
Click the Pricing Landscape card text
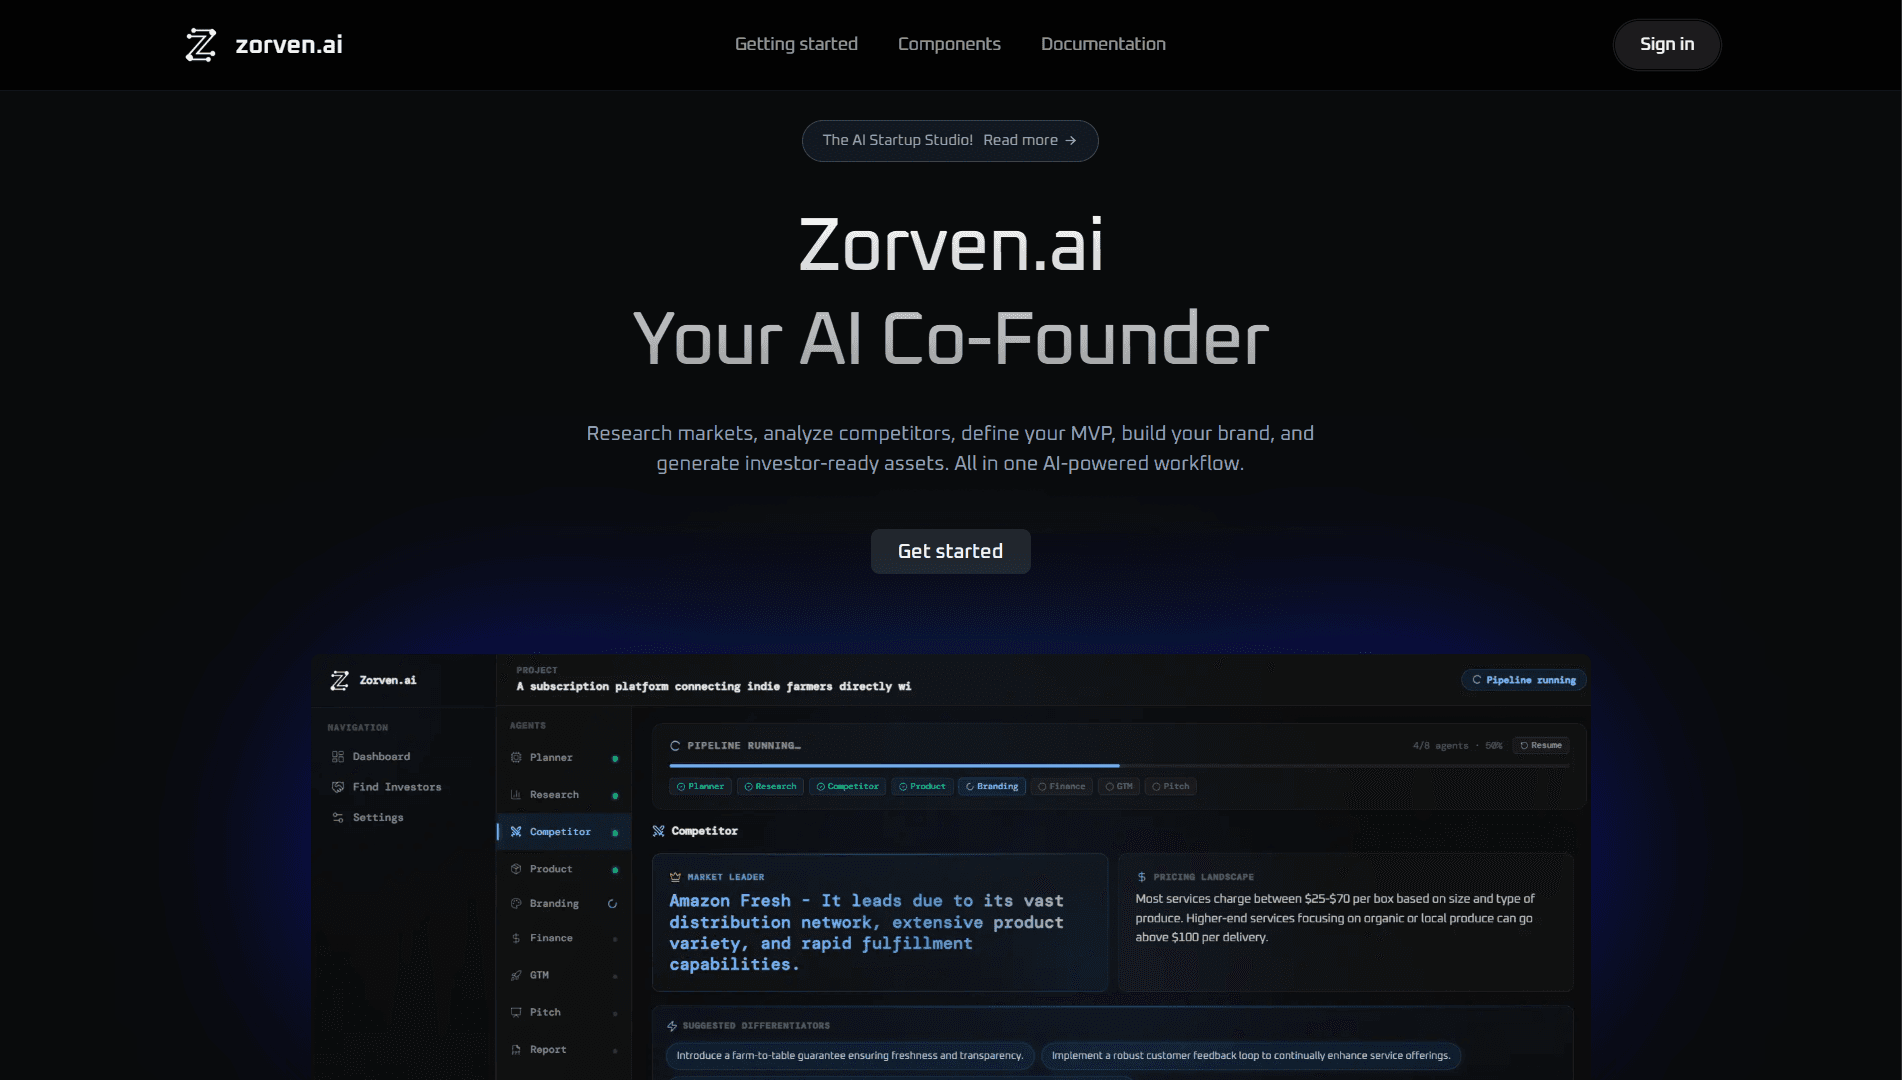coord(1335,918)
